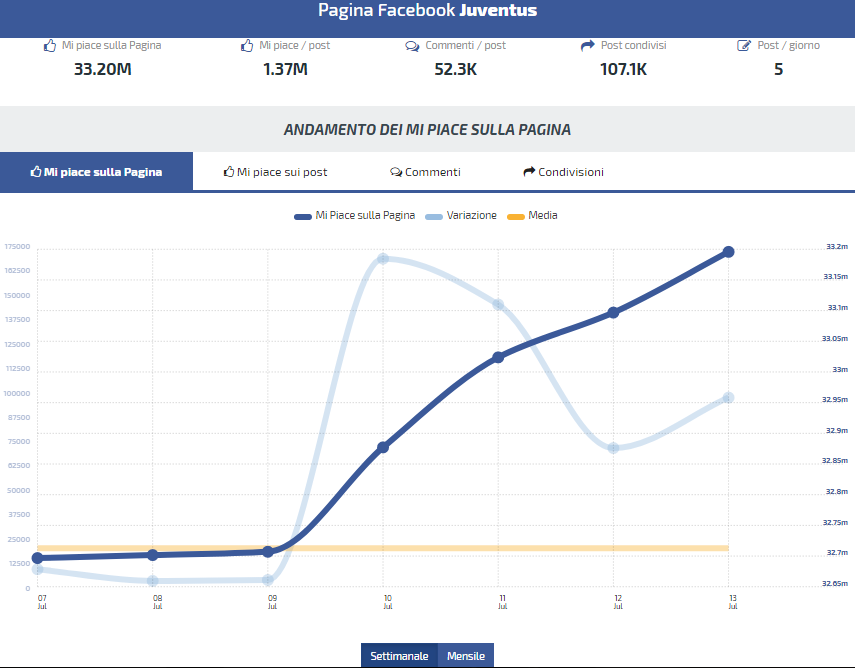This screenshot has width=855, height=668.
Task: Click speech bubble icon beside Commenti / post
Action: point(412,46)
